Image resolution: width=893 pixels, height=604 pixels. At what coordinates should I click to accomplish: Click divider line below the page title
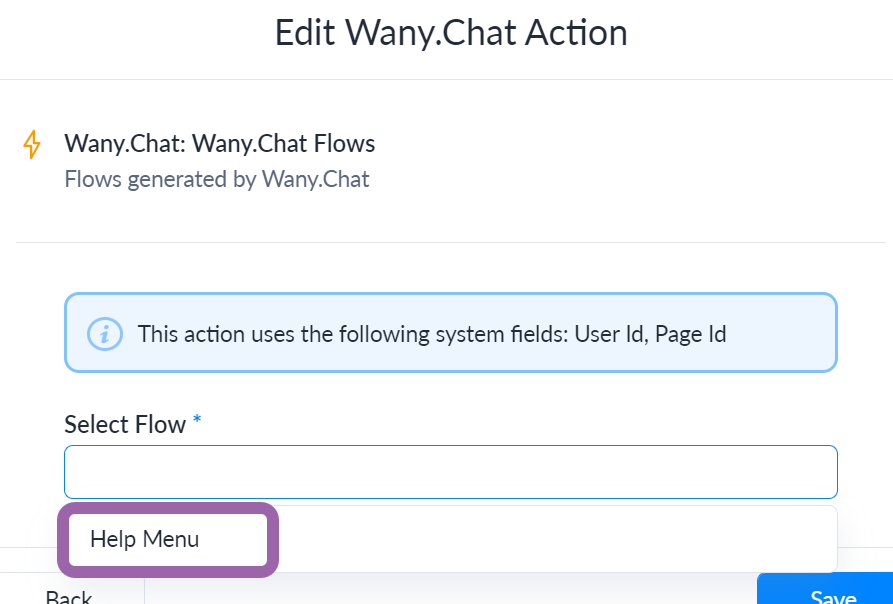[x=446, y=80]
